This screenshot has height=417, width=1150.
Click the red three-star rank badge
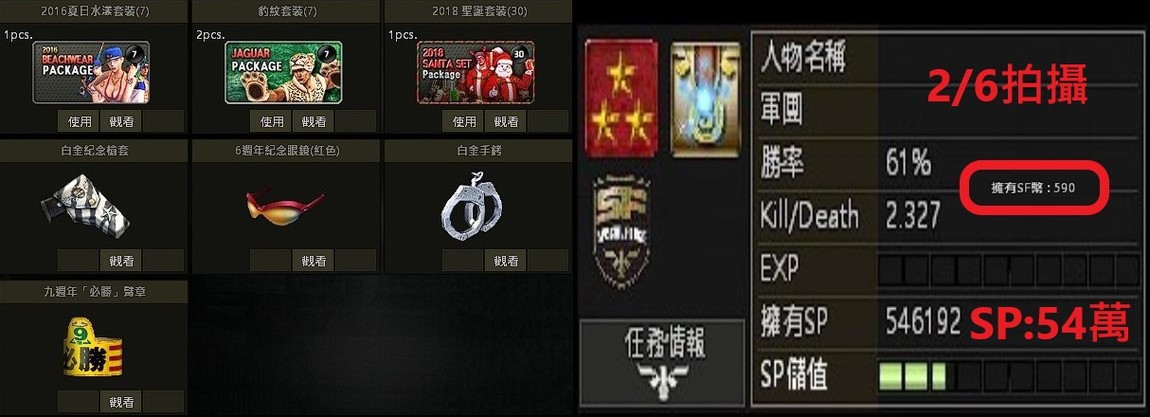[x=621, y=98]
